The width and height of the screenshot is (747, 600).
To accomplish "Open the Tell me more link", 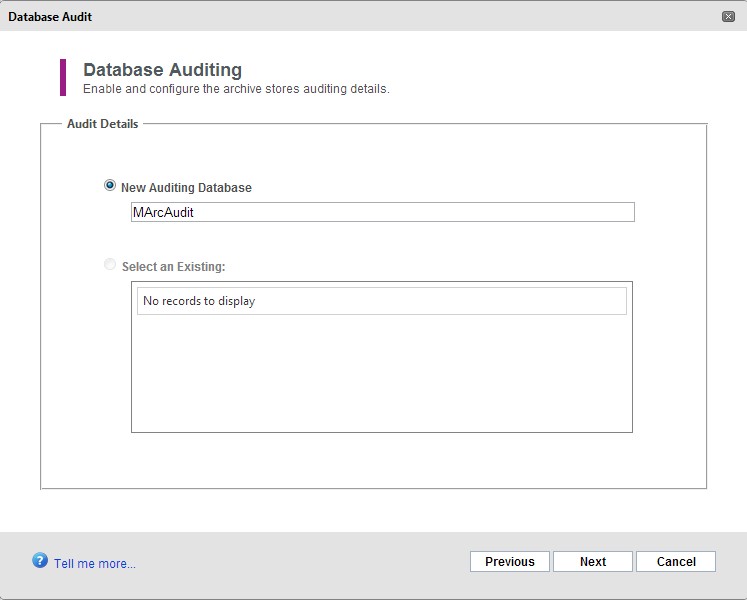I will coord(95,563).
